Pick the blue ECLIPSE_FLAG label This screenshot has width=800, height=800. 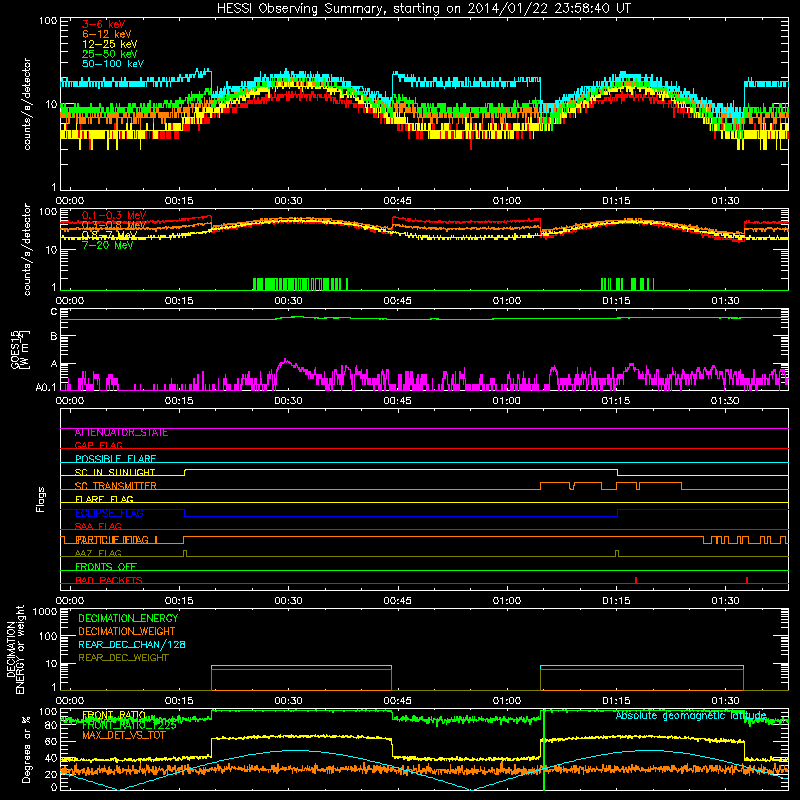click(109, 513)
